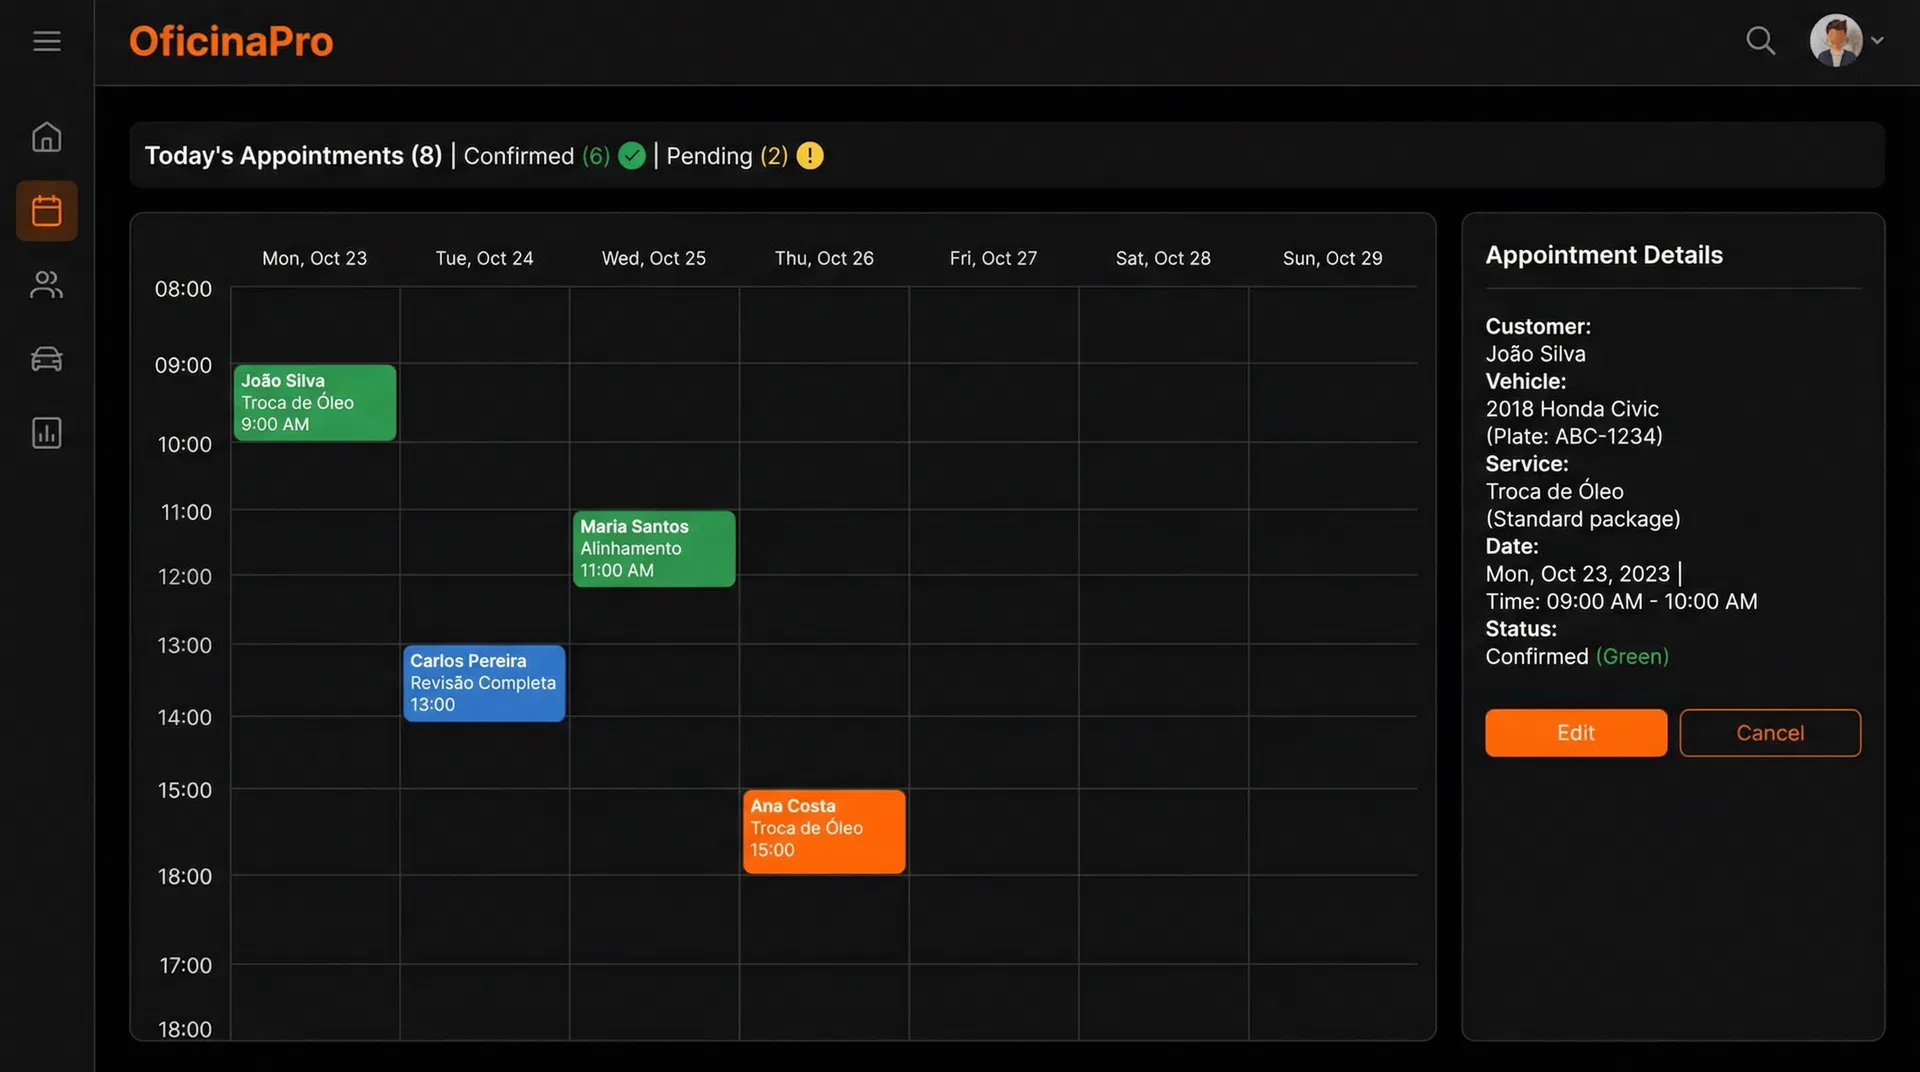Open the navigation hamburger menu

(x=47, y=41)
